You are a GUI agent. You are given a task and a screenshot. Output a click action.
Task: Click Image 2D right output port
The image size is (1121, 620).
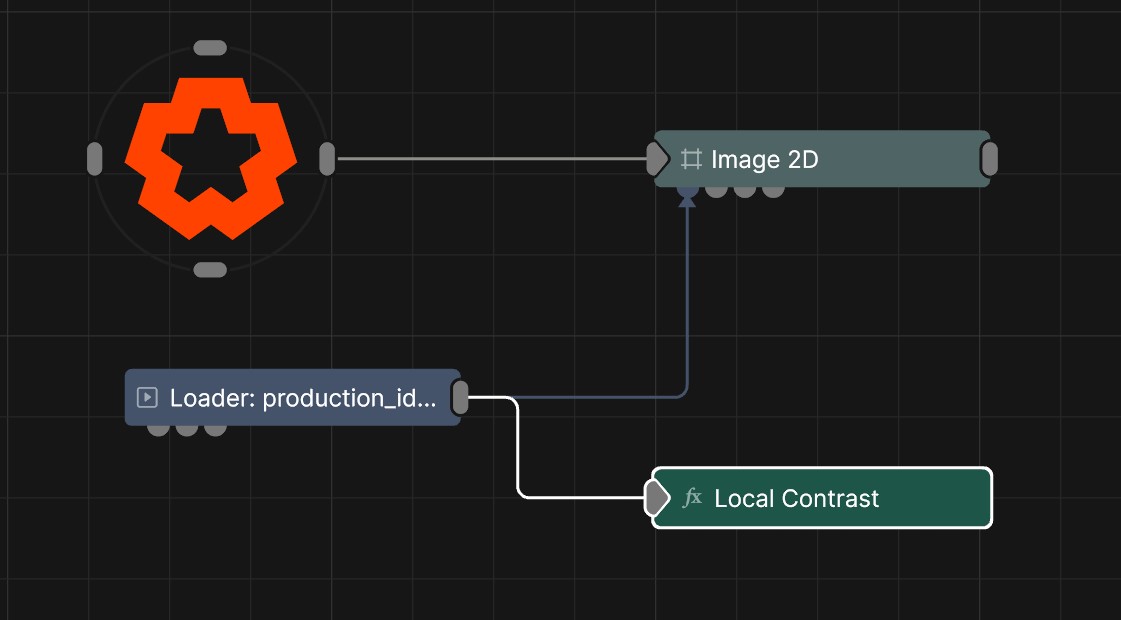(x=989, y=158)
